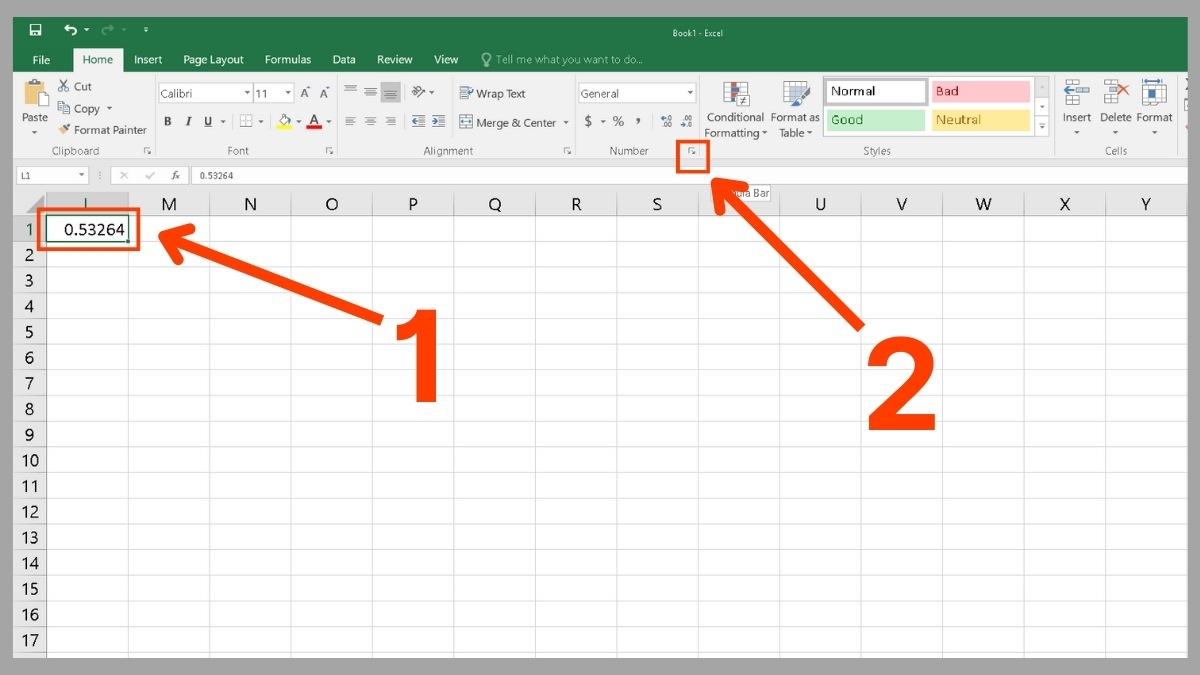Activate the Format Painter brush

click(102, 130)
